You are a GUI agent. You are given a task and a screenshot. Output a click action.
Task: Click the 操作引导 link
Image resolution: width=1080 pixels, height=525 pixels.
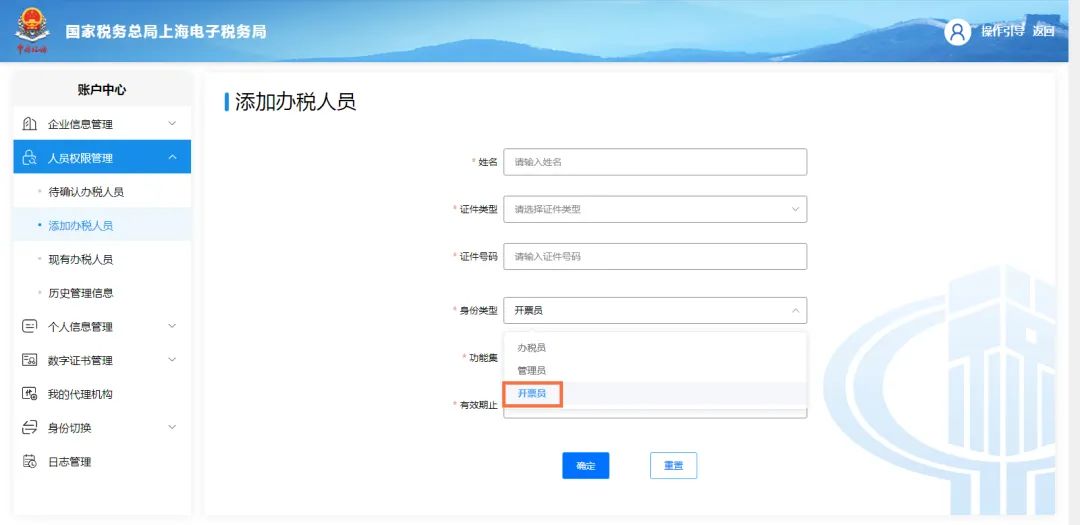point(1002,30)
